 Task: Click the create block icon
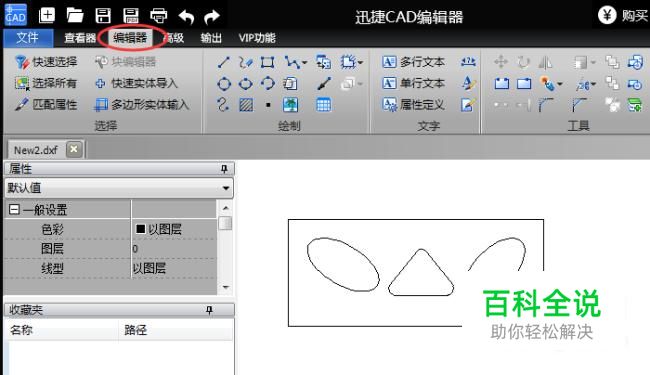pos(348,62)
